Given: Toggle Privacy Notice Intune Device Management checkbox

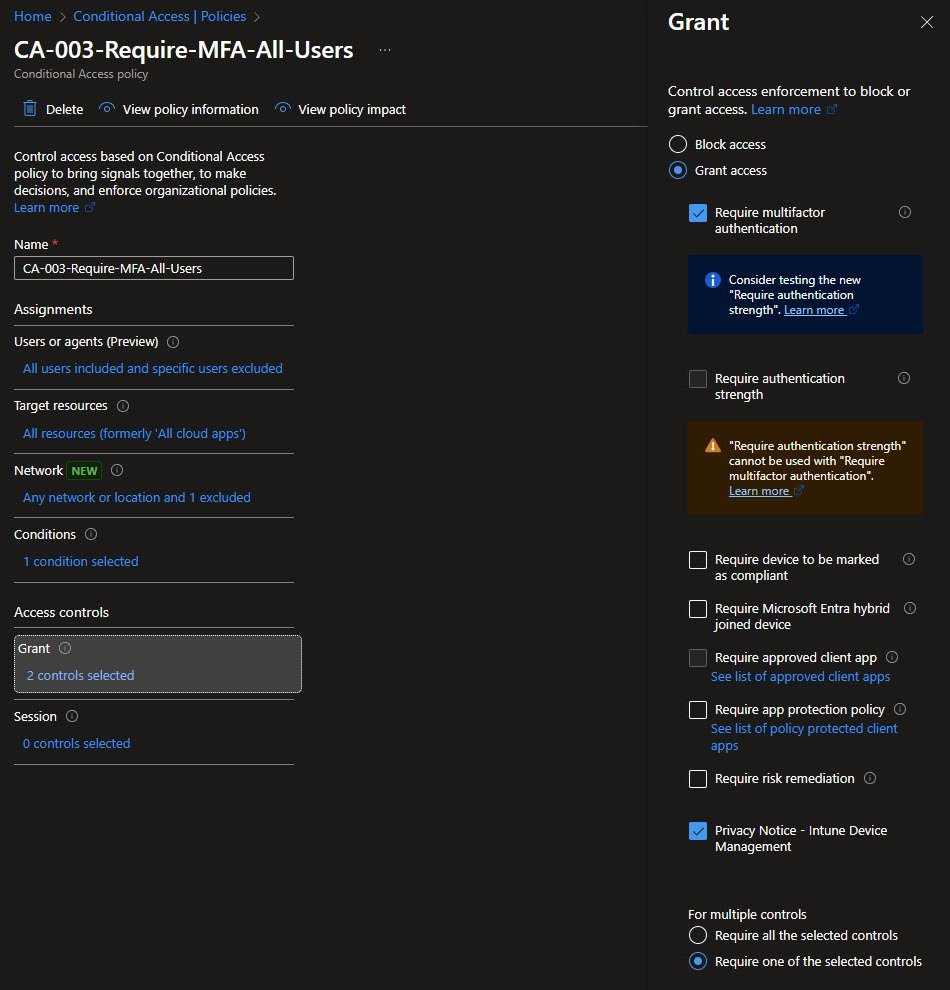Looking at the screenshot, I should tap(698, 831).
